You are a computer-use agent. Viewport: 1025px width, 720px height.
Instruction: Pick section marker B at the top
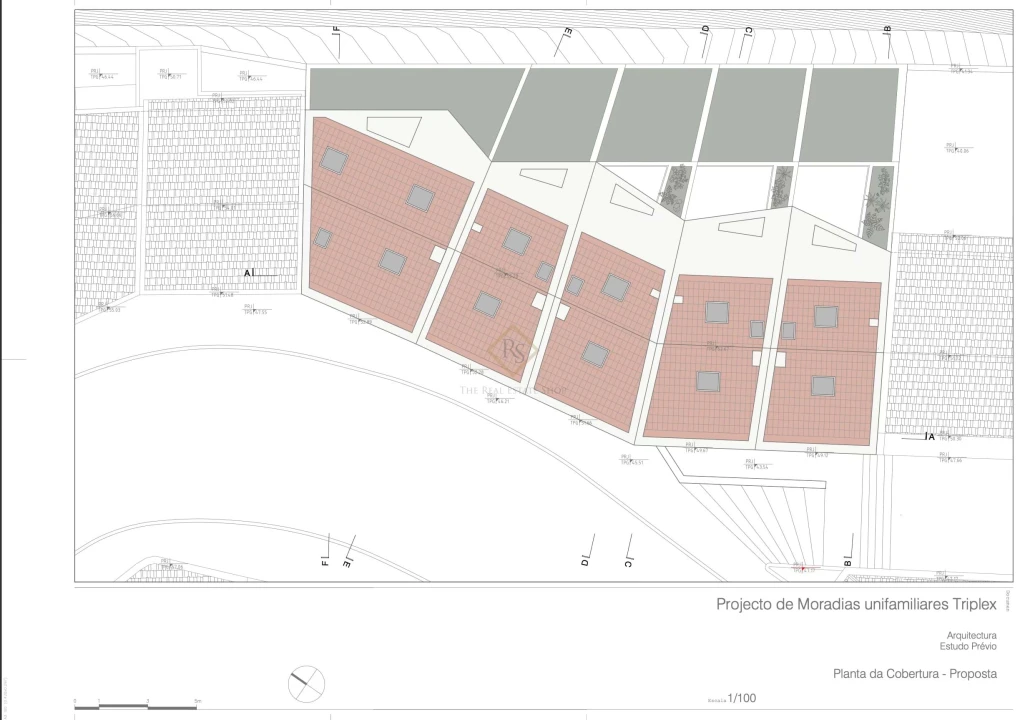[x=887, y=30]
